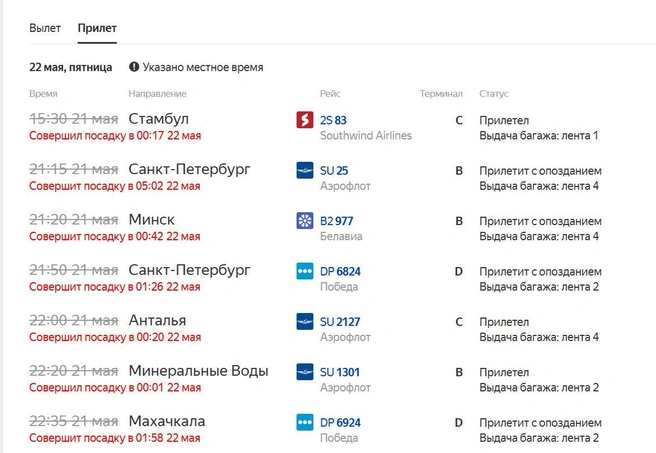
Task: Open flight link SU 25
Action: (334, 171)
